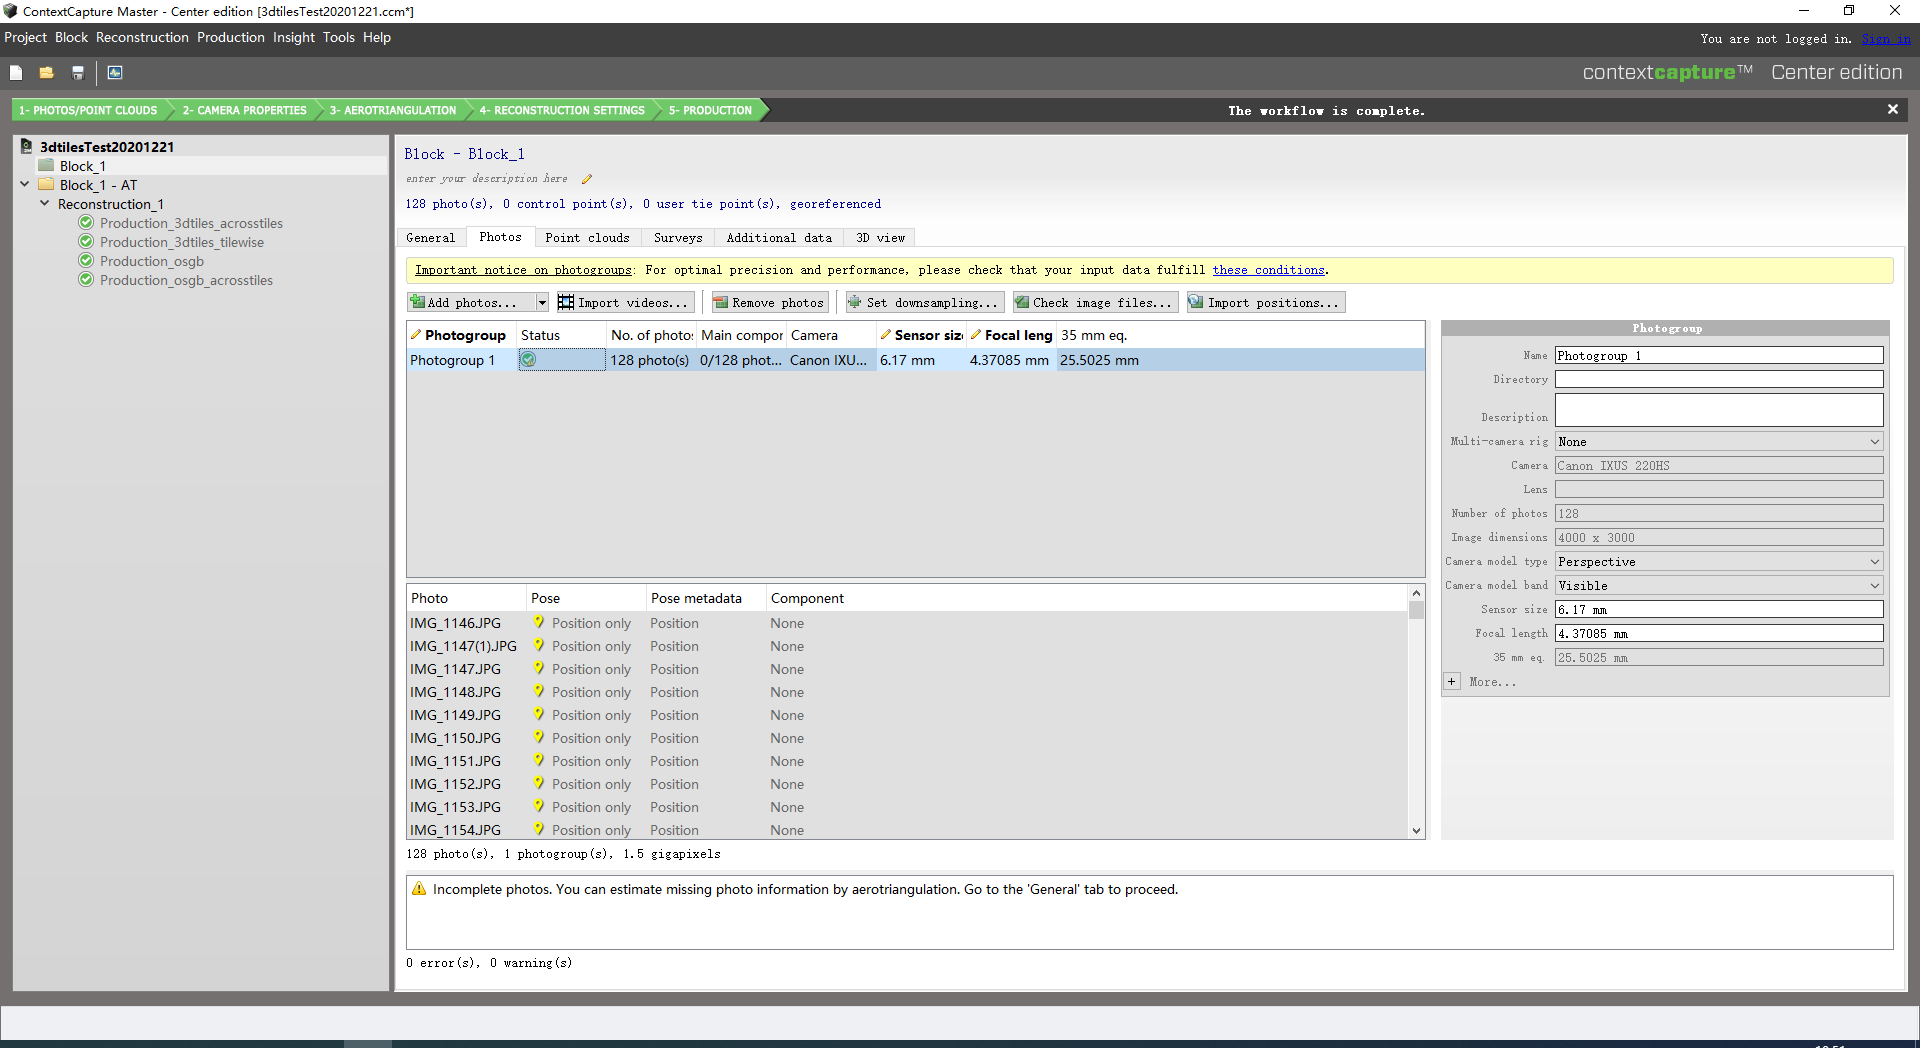The height and width of the screenshot is (1048, 1920).
Task: Click Import videos button
Action: [x=624, y=302]
